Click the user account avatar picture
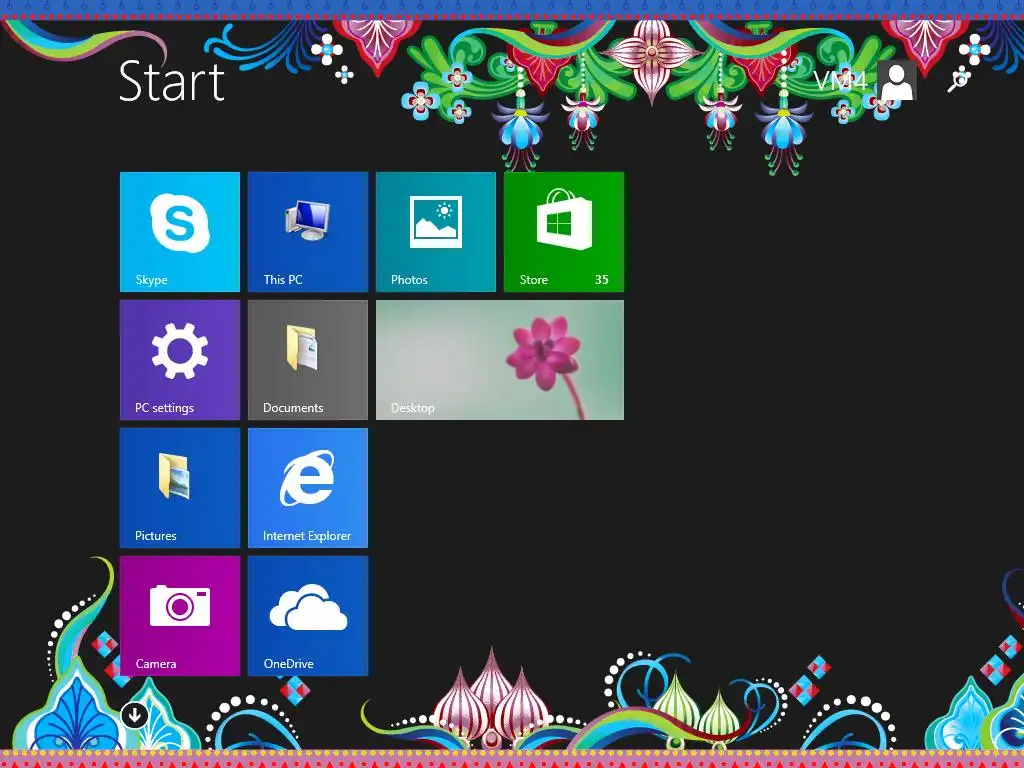 (x=897, y=81)
